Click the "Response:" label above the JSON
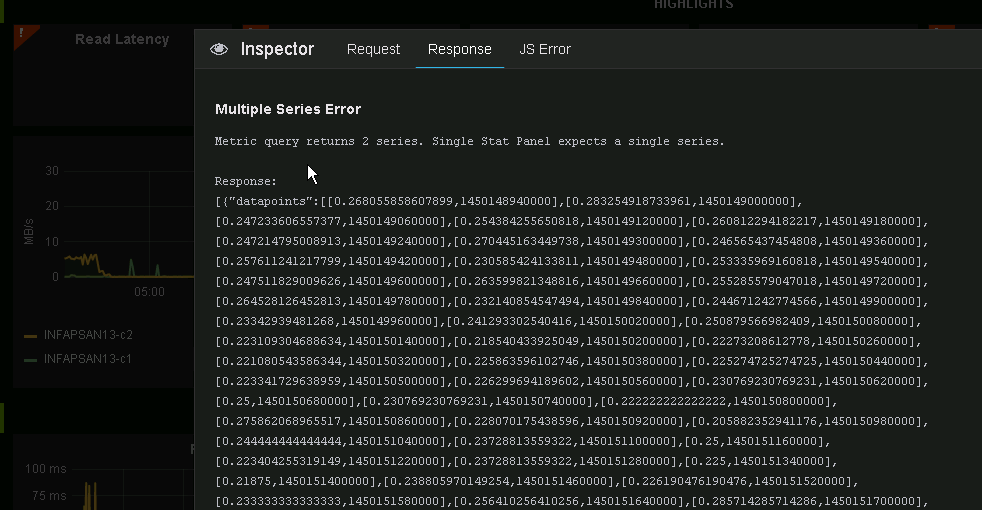 [x=246, y=181]
